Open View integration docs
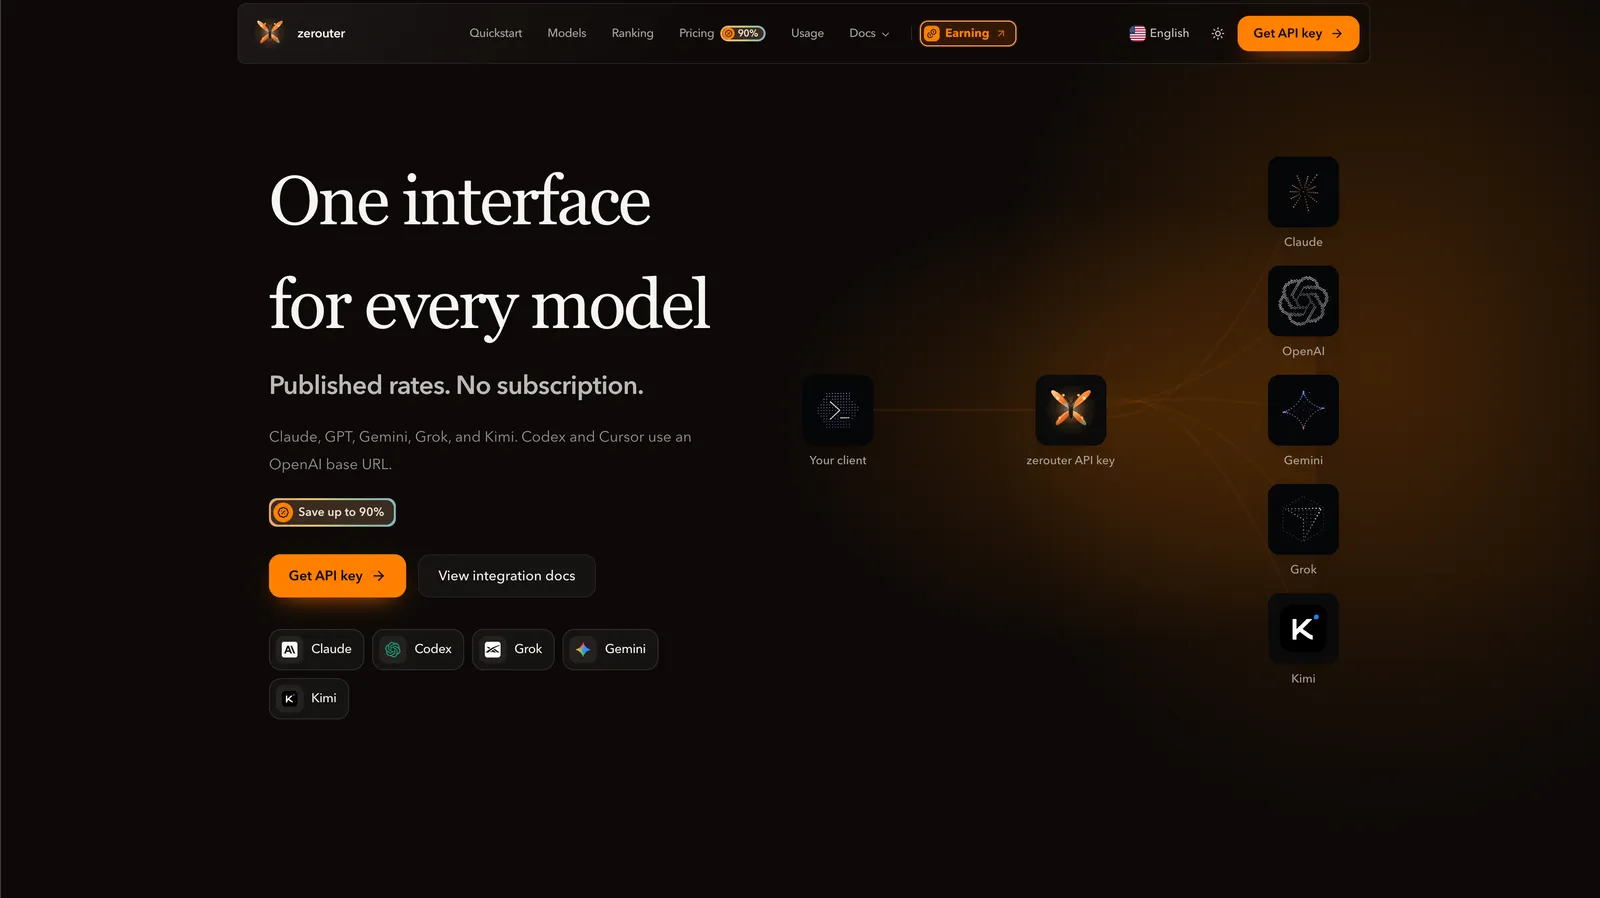This screenshot has width=1600, height=898. [x=507, y=576]
